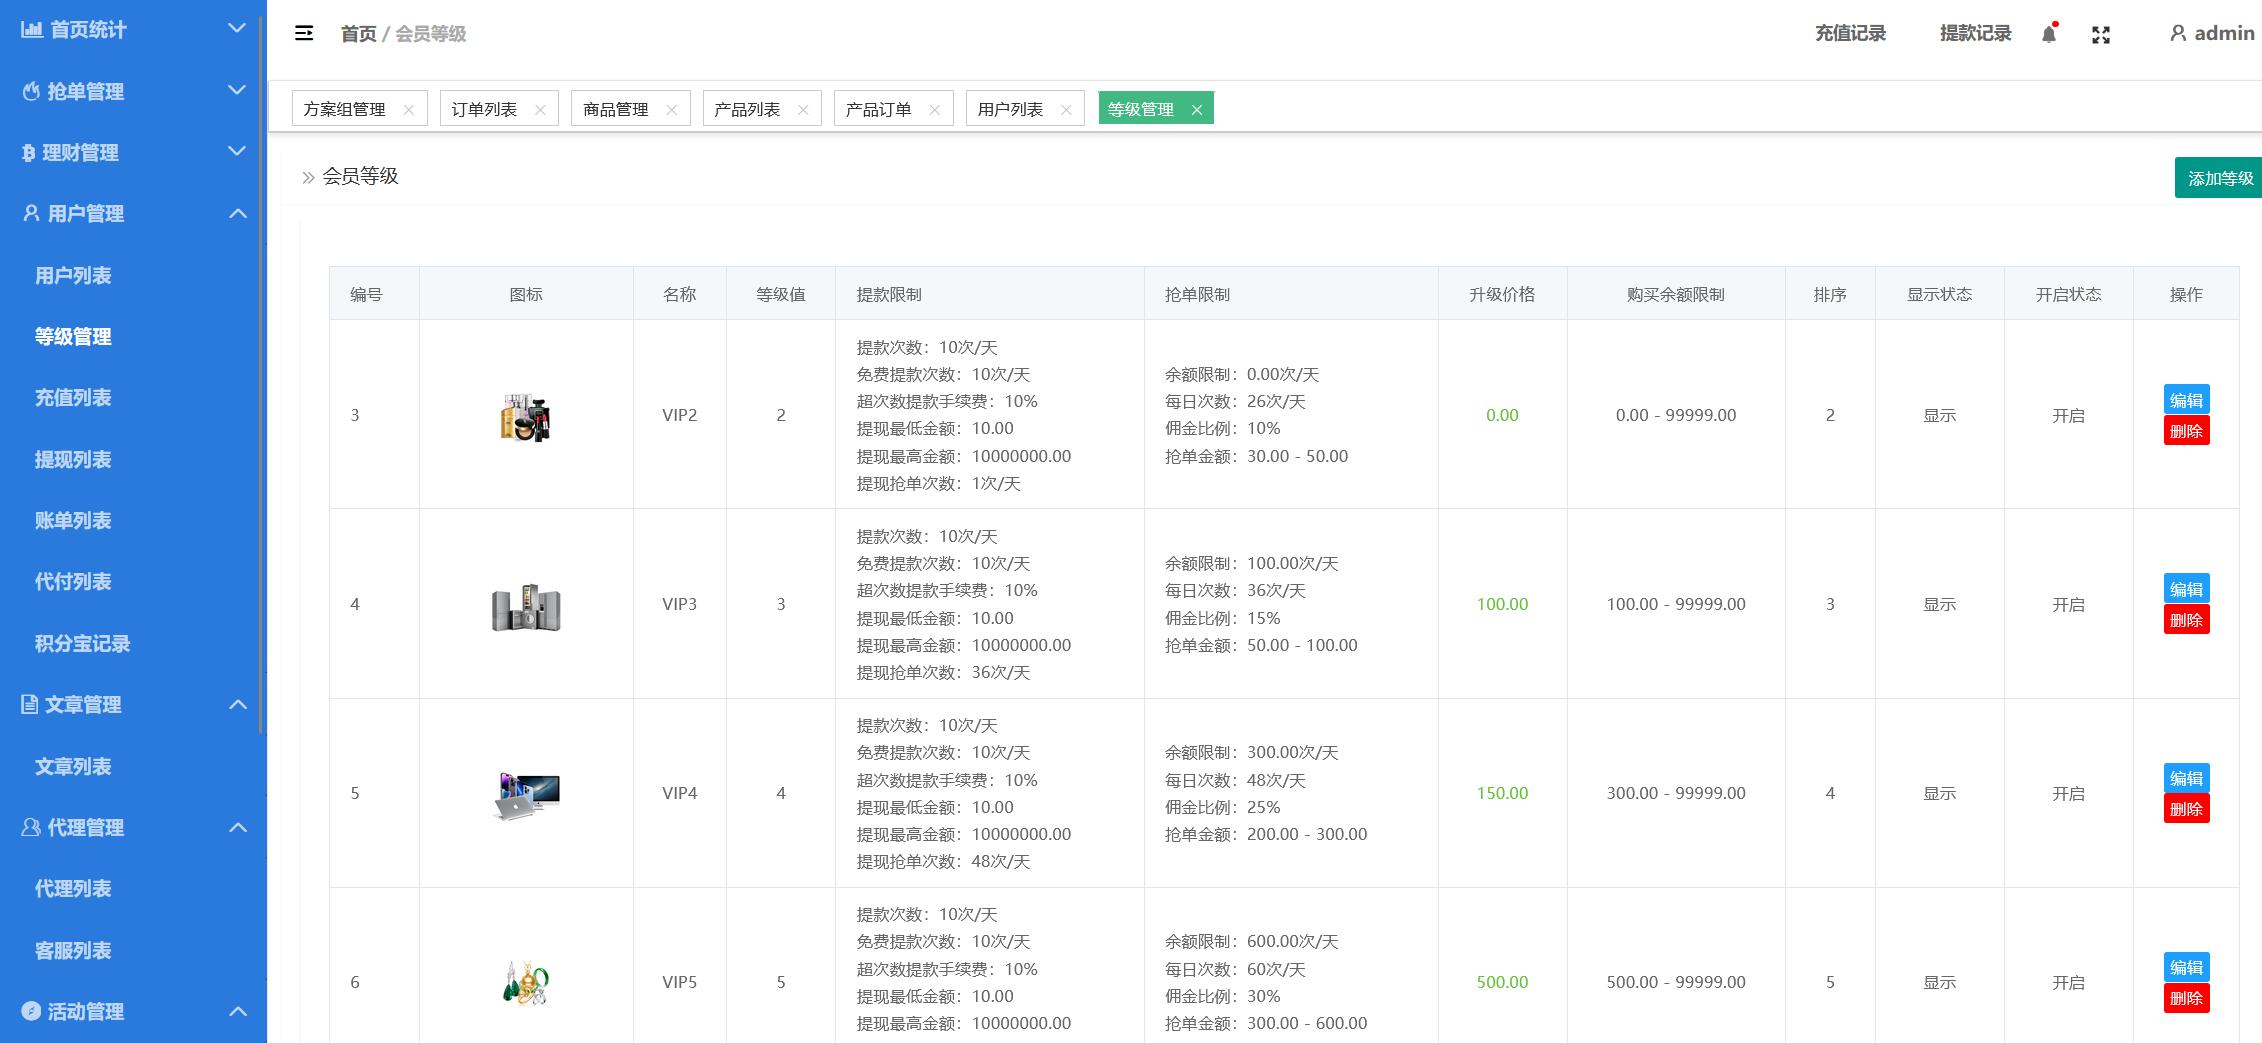Edit the VIP2 level

2187,400
